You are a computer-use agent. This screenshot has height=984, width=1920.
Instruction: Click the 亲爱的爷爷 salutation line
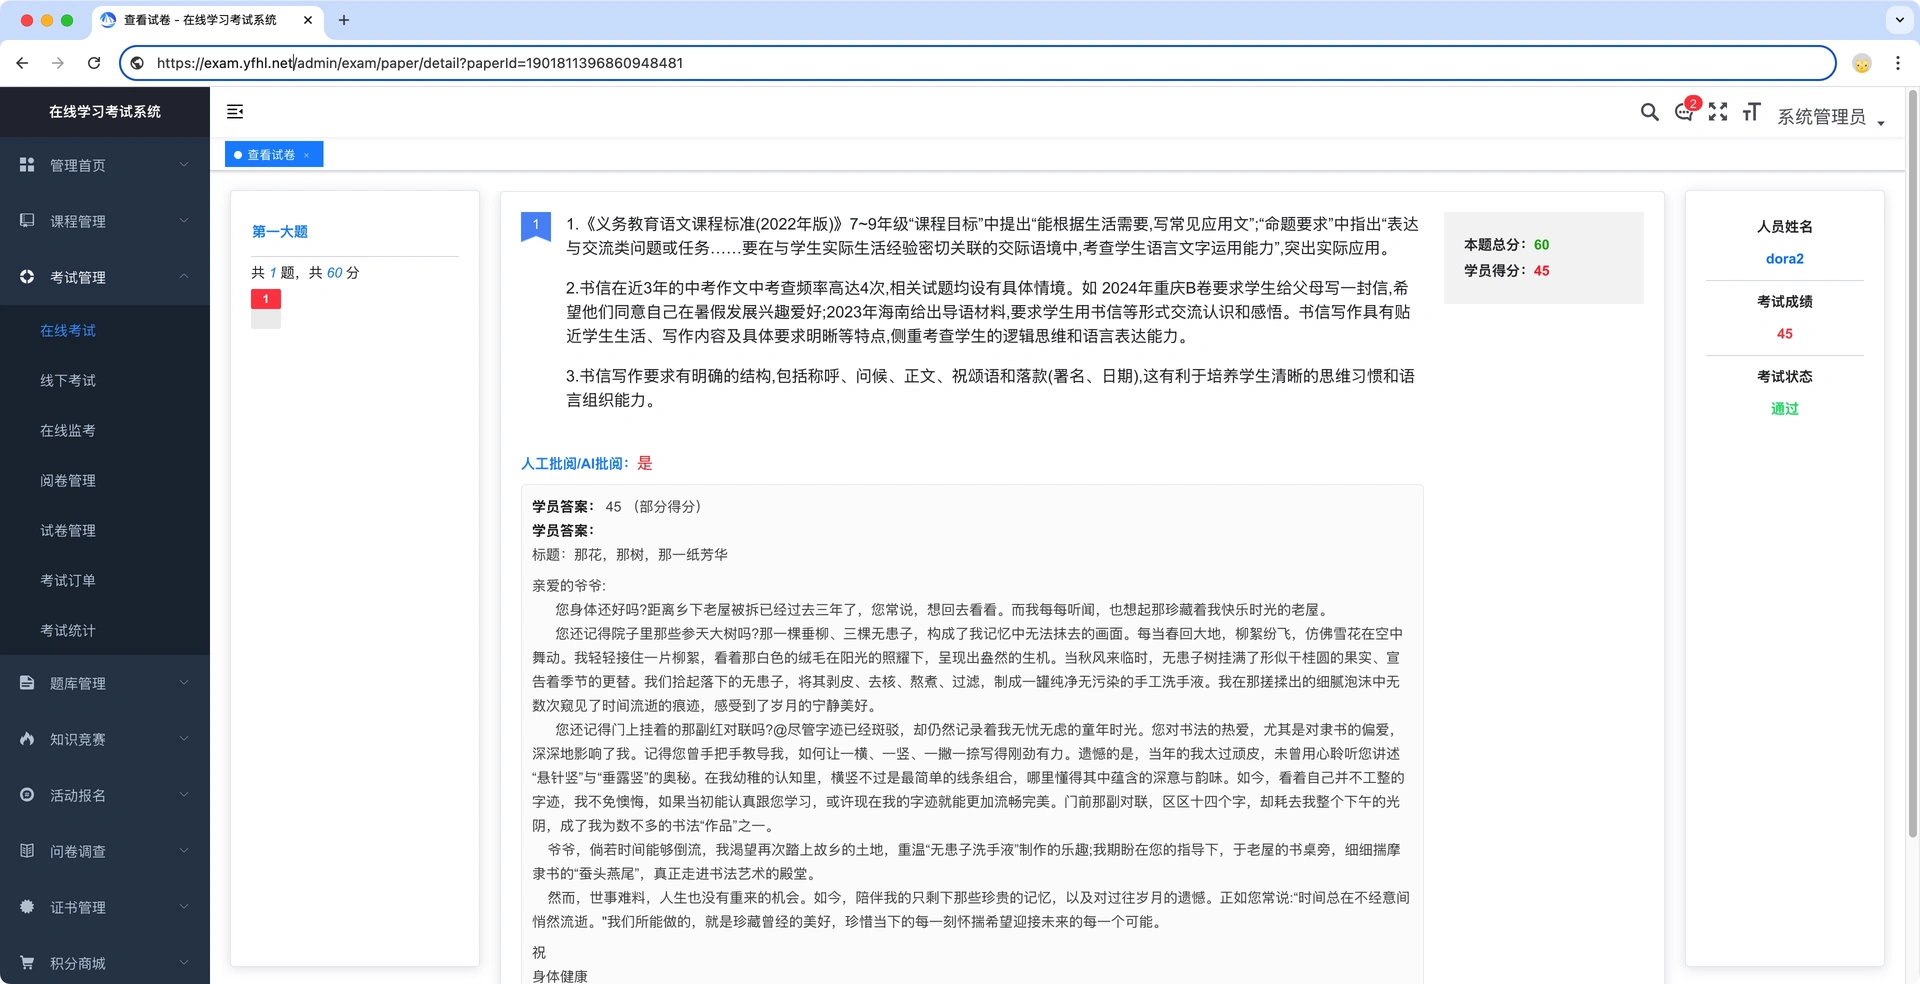pos(569,586)
